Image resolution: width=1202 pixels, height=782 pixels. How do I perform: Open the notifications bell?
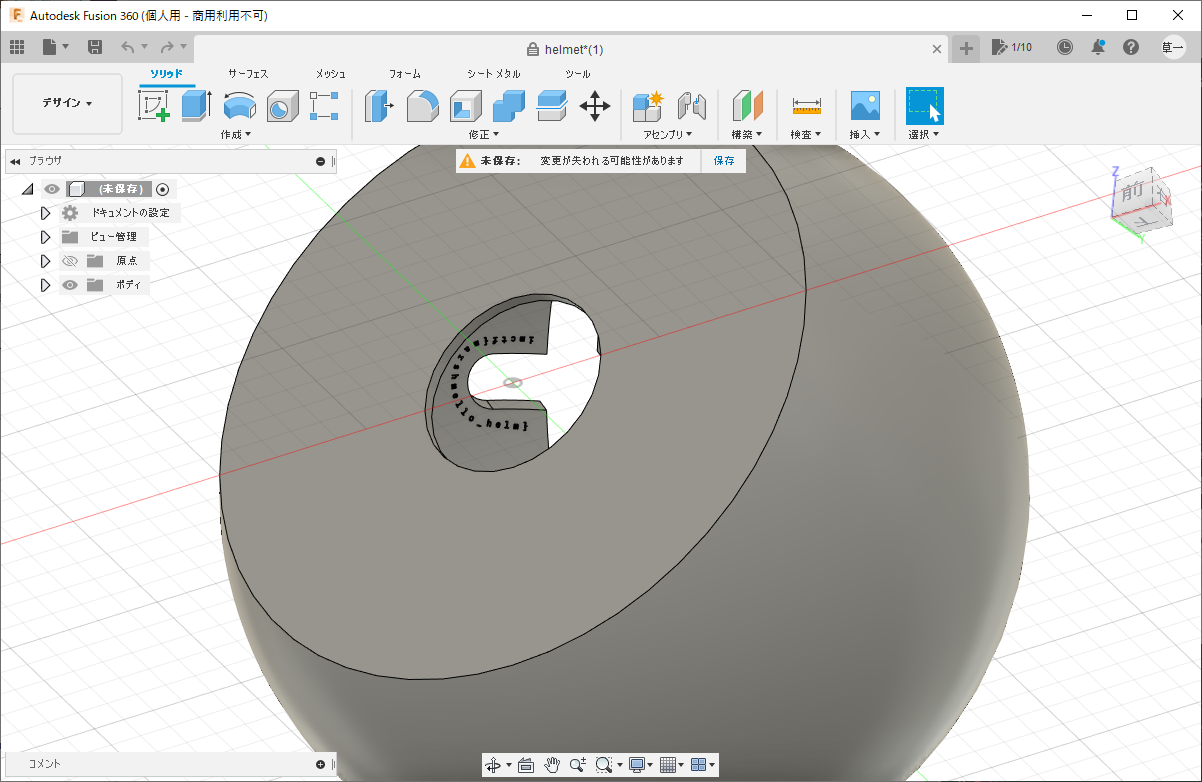click(x=1098, y=47)
